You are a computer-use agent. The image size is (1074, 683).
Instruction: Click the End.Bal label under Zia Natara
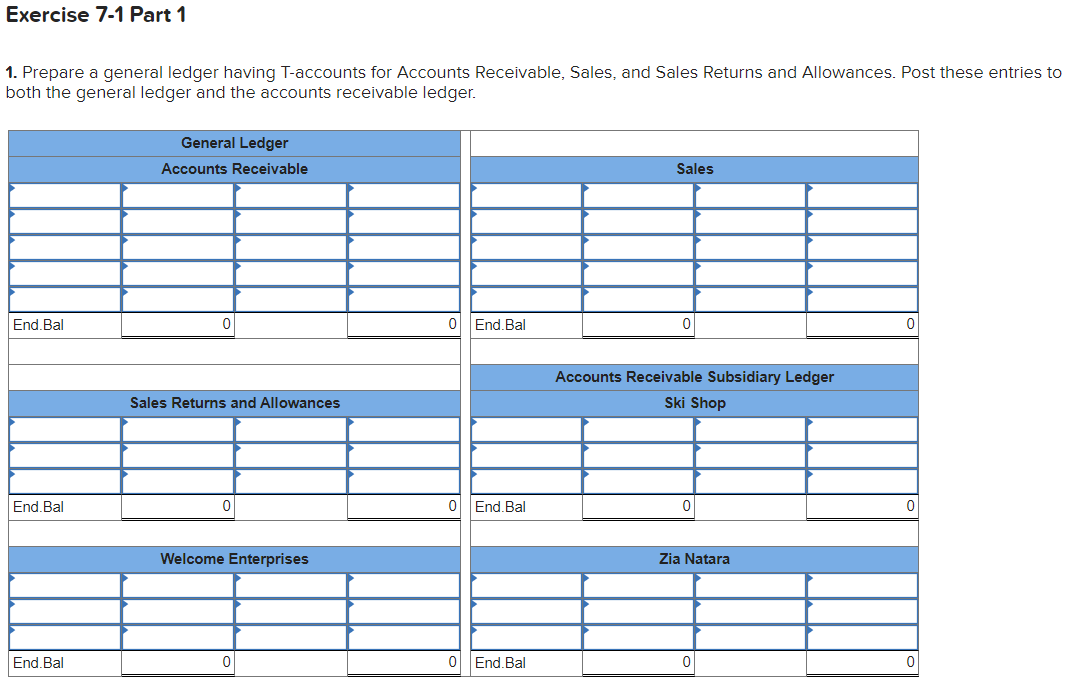click(x=500, y=663)
